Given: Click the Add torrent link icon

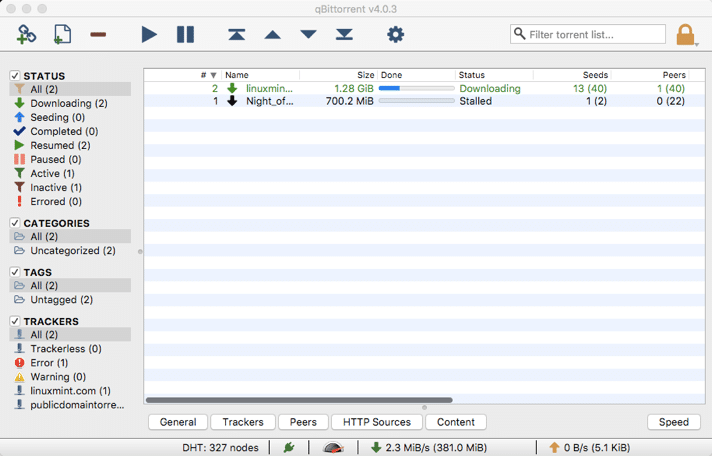Looking at the screenshot, I should point(26,35).
